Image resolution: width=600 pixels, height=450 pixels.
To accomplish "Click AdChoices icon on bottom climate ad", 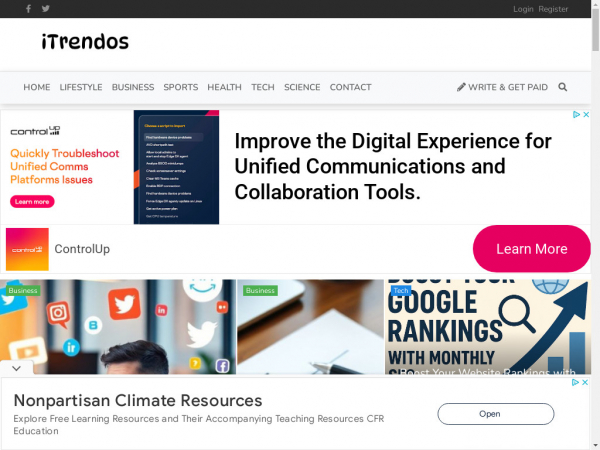I will (576, 382).
